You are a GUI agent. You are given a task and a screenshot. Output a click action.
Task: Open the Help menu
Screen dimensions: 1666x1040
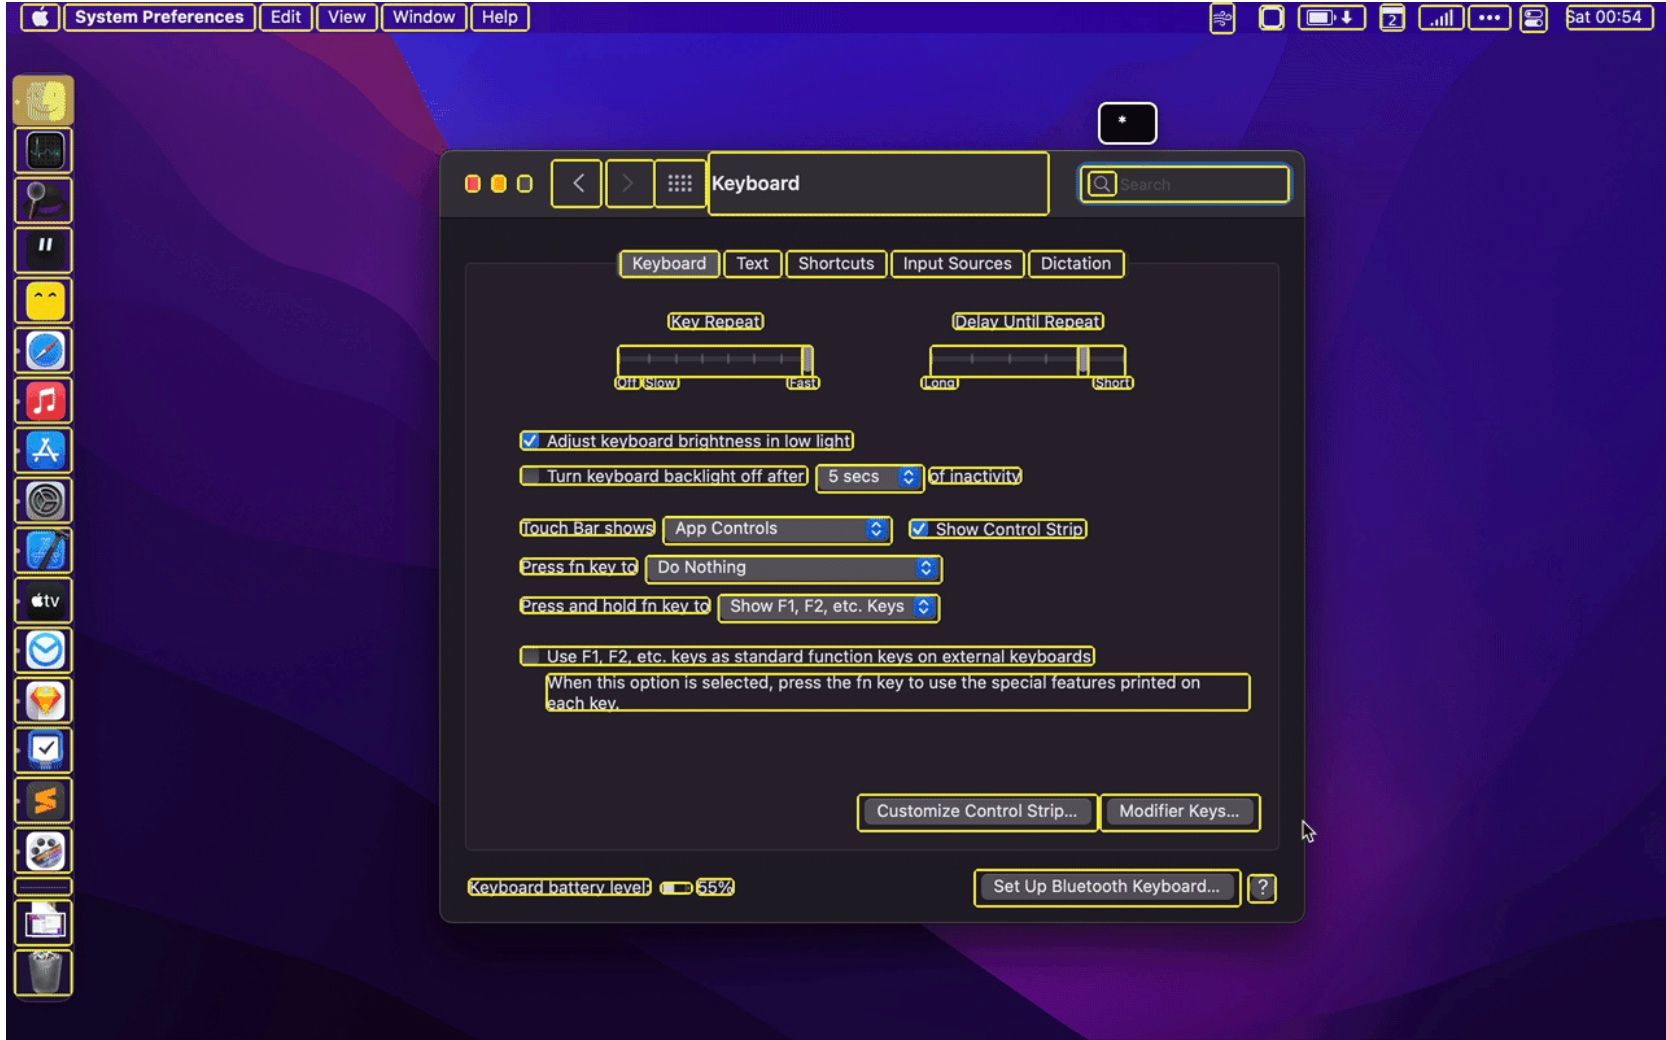click(x=500, y=17)
